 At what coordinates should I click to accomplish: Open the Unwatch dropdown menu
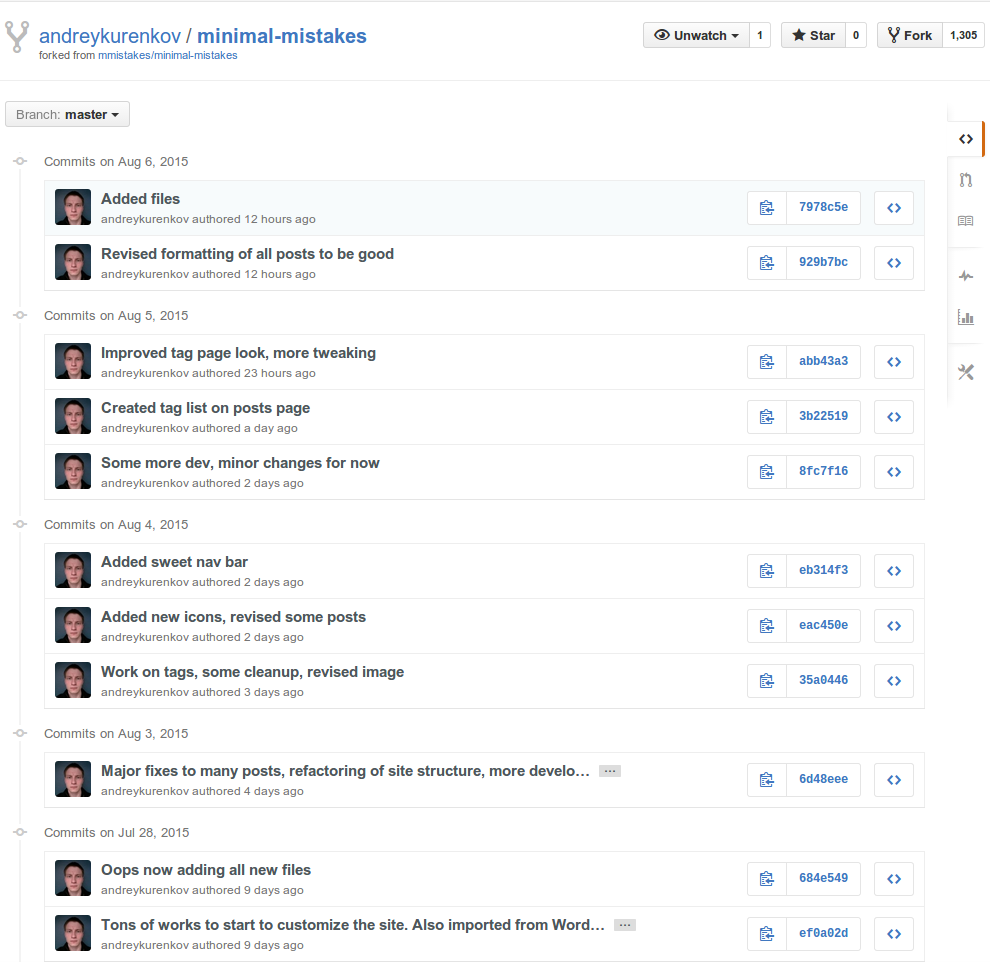tap(696, 35)
